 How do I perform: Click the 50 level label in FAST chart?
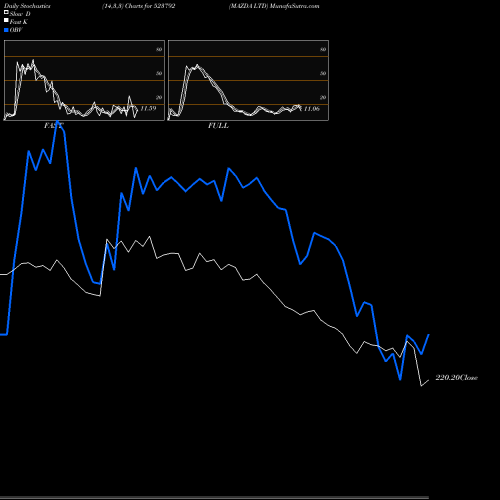tap(159, 73)
